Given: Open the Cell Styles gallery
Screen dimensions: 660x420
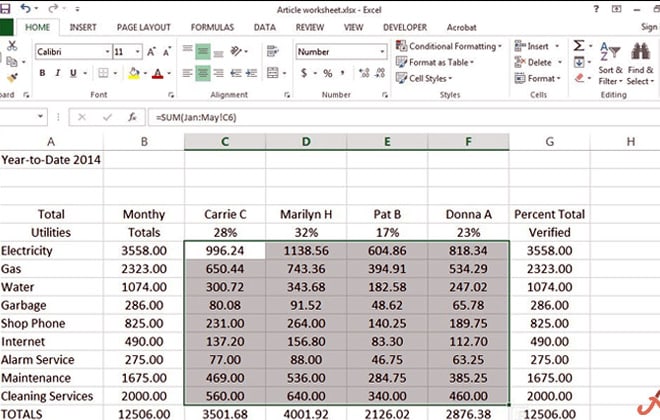Looking at the screenshot, I should tap(424, 78).
